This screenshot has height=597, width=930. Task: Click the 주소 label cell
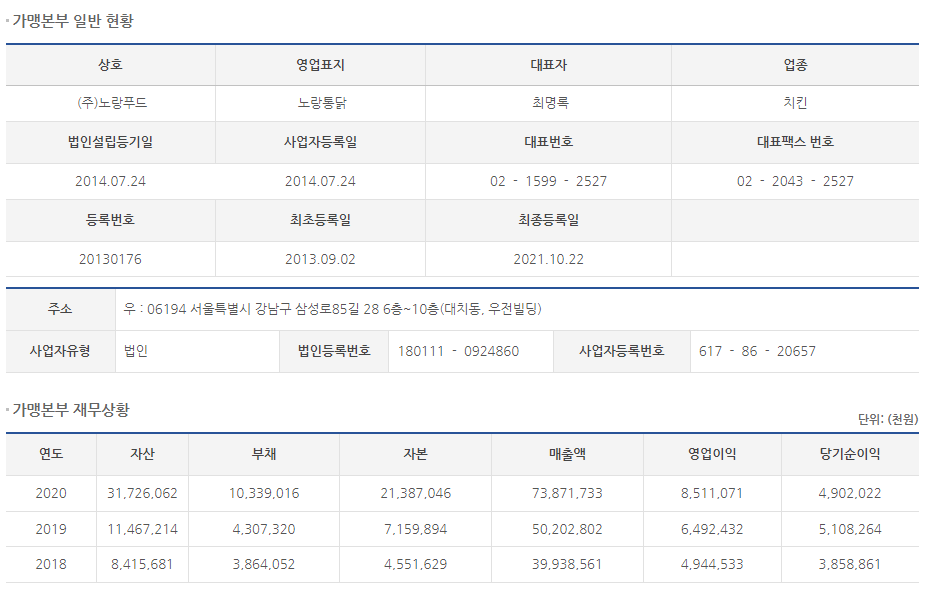[60, 309]
